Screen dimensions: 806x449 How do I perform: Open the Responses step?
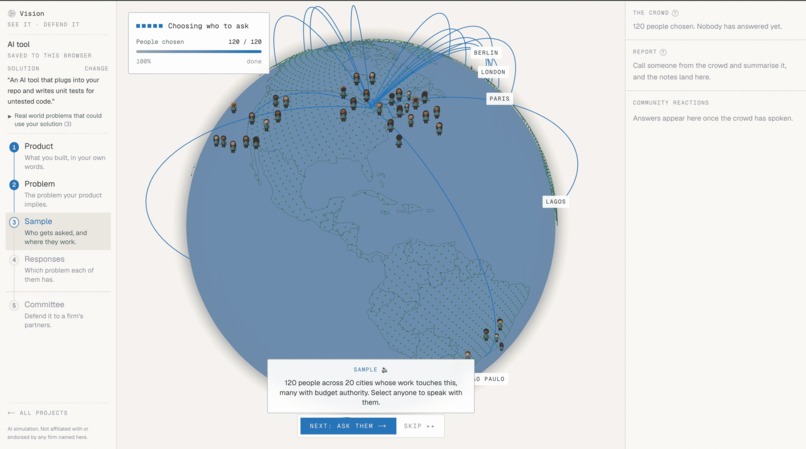(58, 269)
